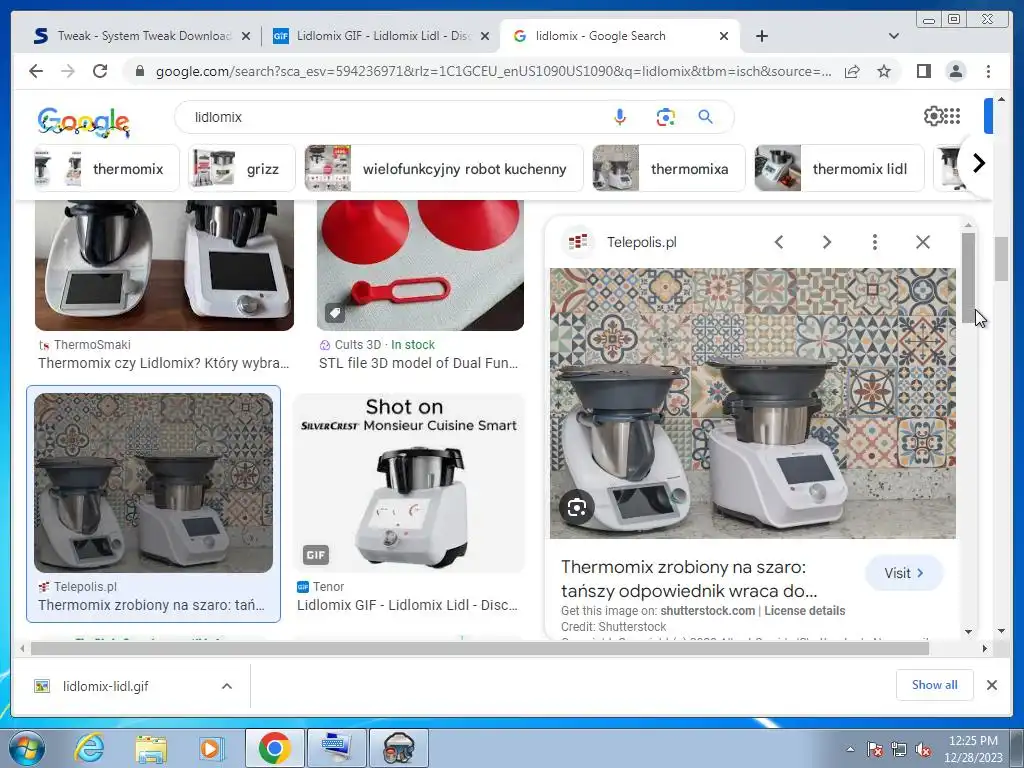This screenshot has height=768, width=1024.
Task: Open a new browser tab
Action: [761, 36]
